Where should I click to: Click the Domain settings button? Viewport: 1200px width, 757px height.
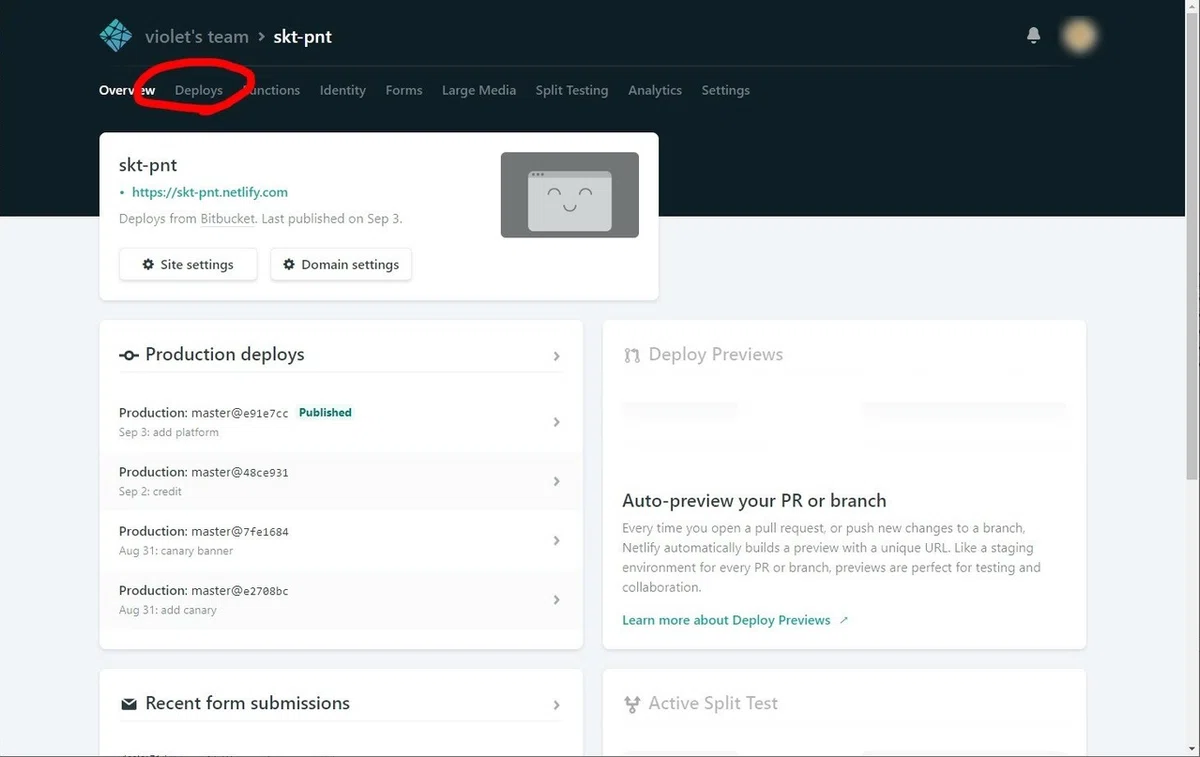[x=341, y=265]
